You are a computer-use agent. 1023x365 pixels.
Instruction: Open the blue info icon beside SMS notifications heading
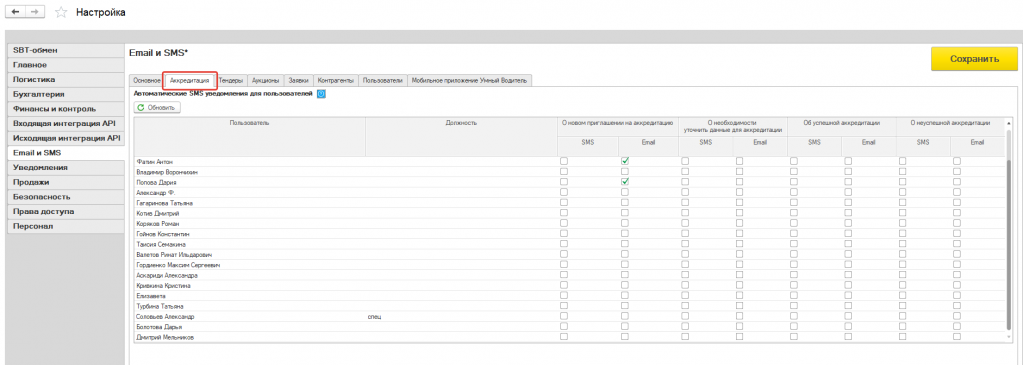pyautogui.click(x=321, y=95)
